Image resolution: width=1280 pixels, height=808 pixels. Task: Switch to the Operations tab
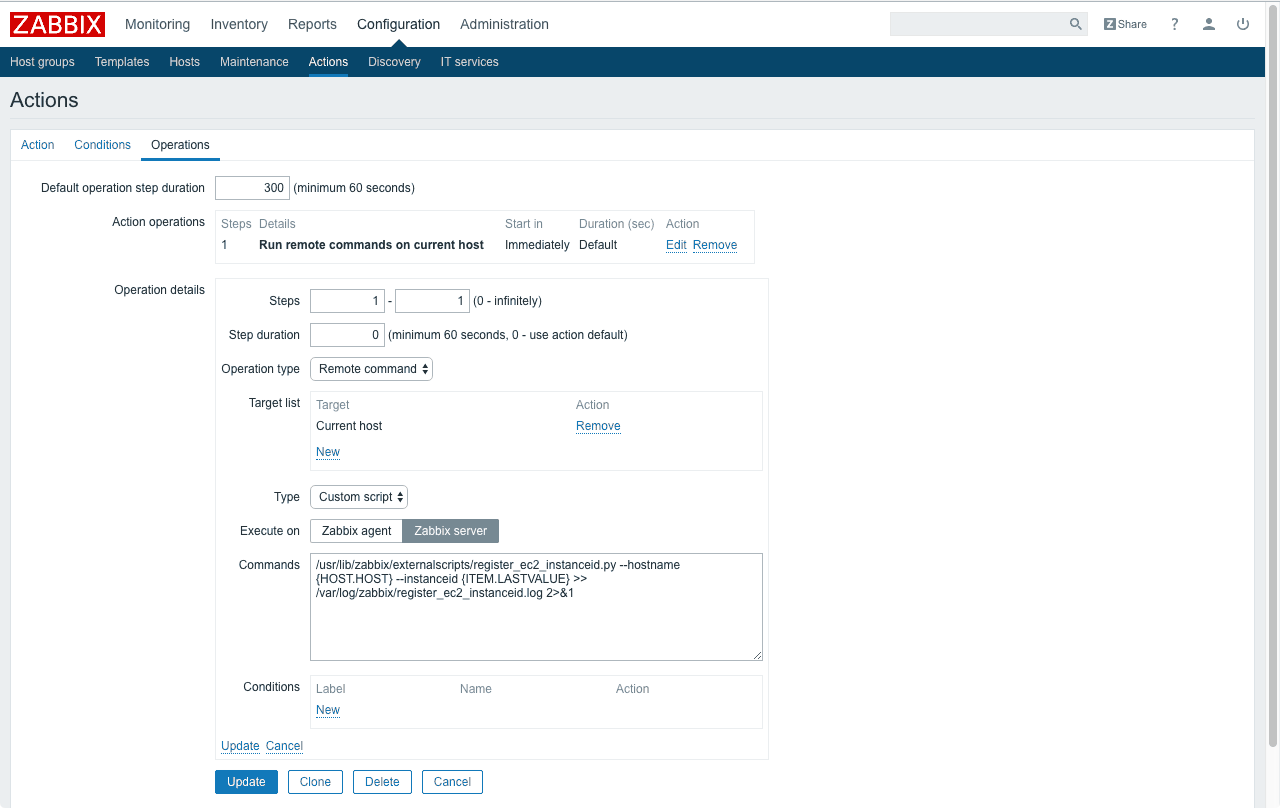[x=180, y=145]
